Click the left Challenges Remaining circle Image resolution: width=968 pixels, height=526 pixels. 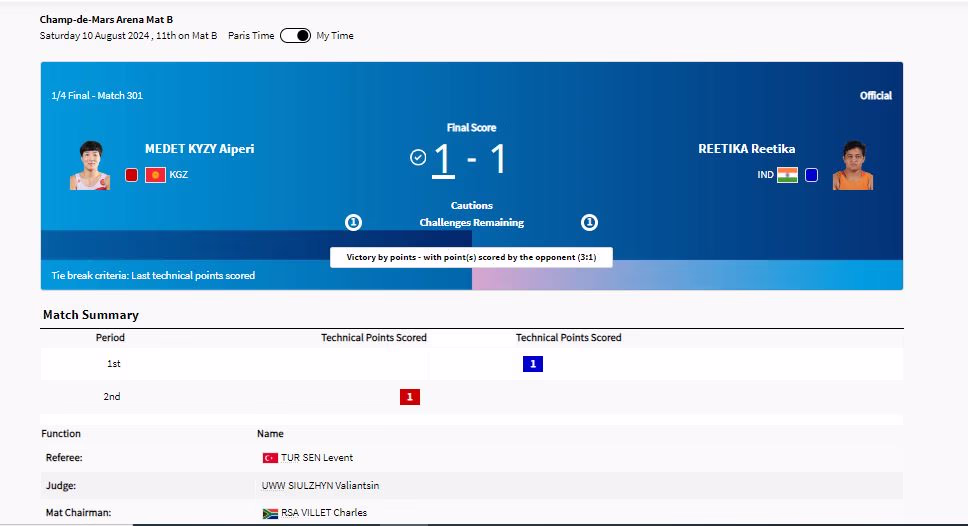click(353, 222)
